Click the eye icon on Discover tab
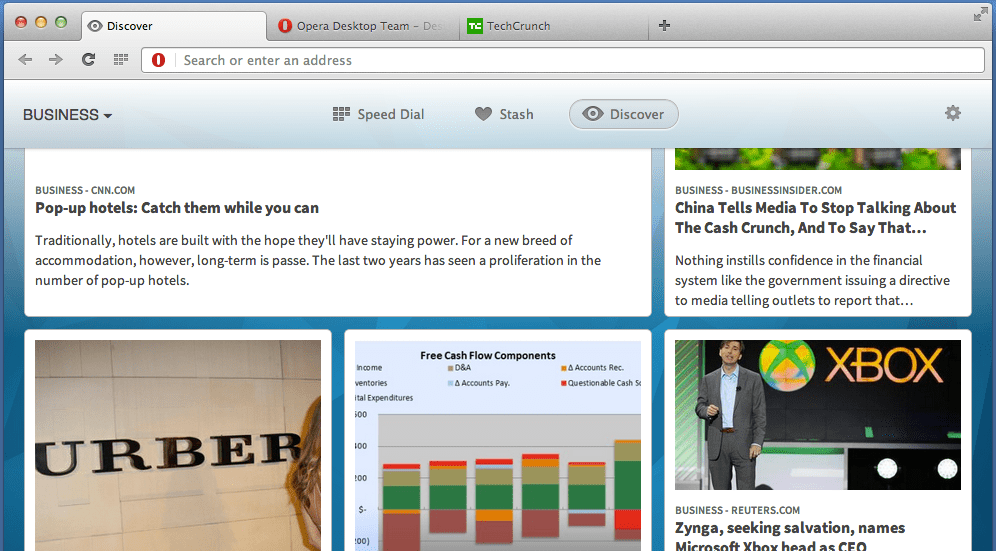 95,26
